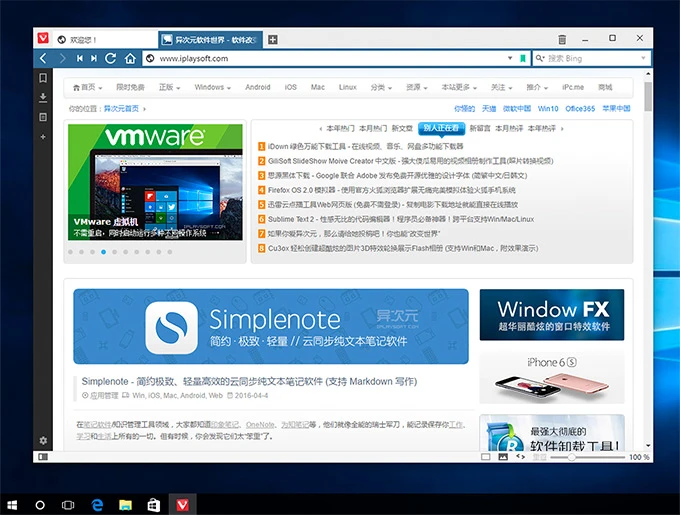Screen dimensions: 680x515
Task: Open the Firefox OS 2.0 article link
Action: (391, 190)
